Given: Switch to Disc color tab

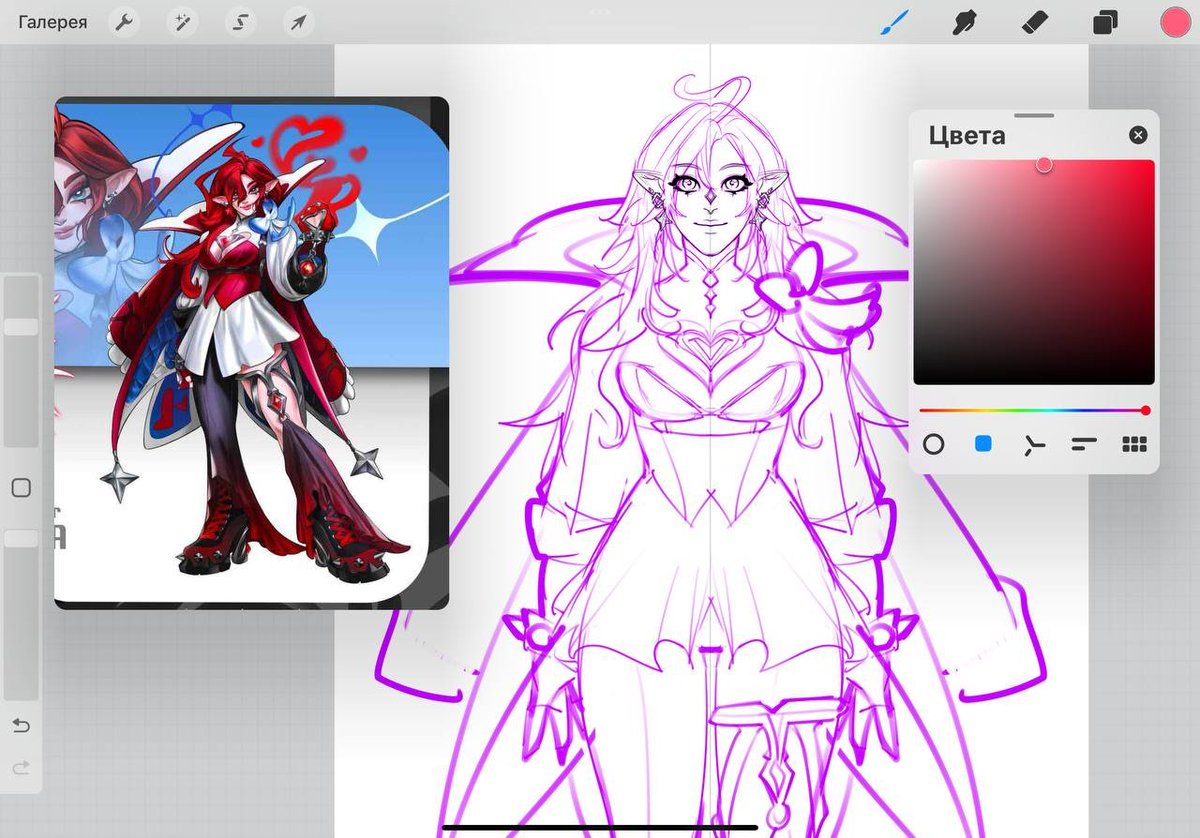Looking at the screenshot, I should [933, 444].
